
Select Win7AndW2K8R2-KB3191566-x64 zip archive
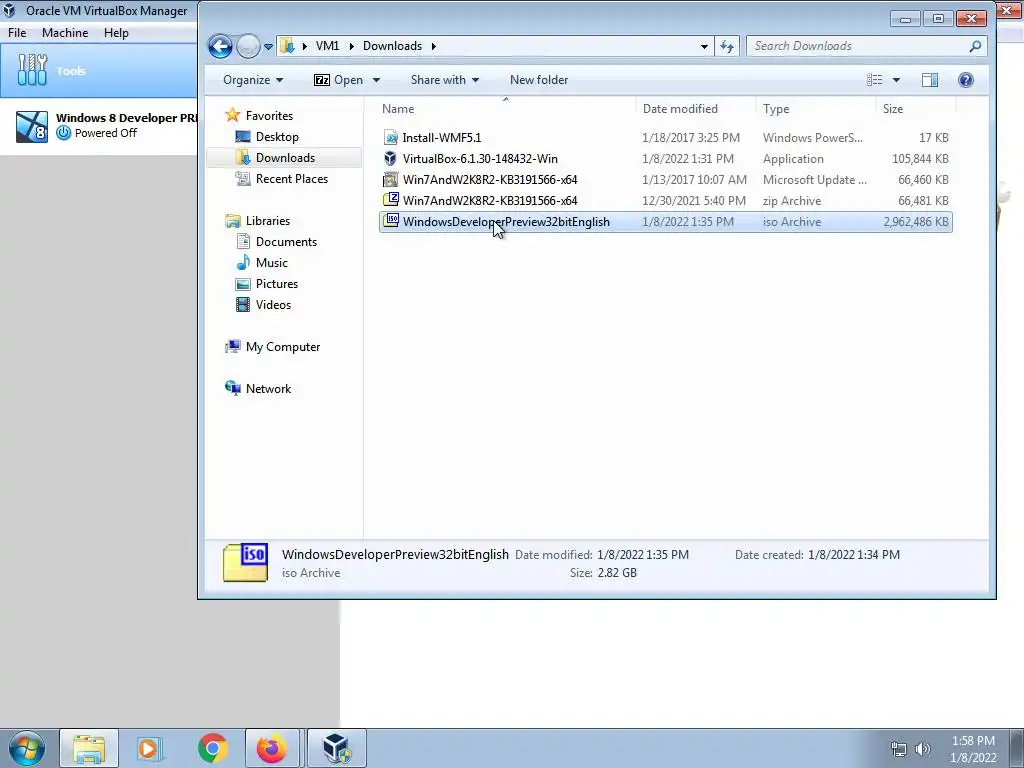tap(665, 200)
